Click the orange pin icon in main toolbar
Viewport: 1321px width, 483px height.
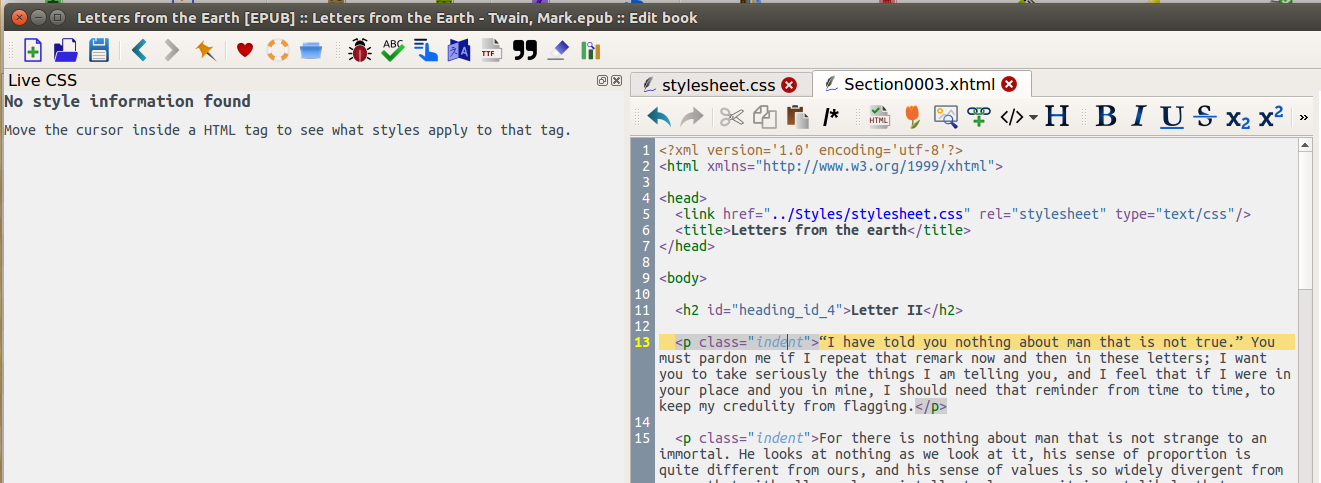click(x=206, y=50)
